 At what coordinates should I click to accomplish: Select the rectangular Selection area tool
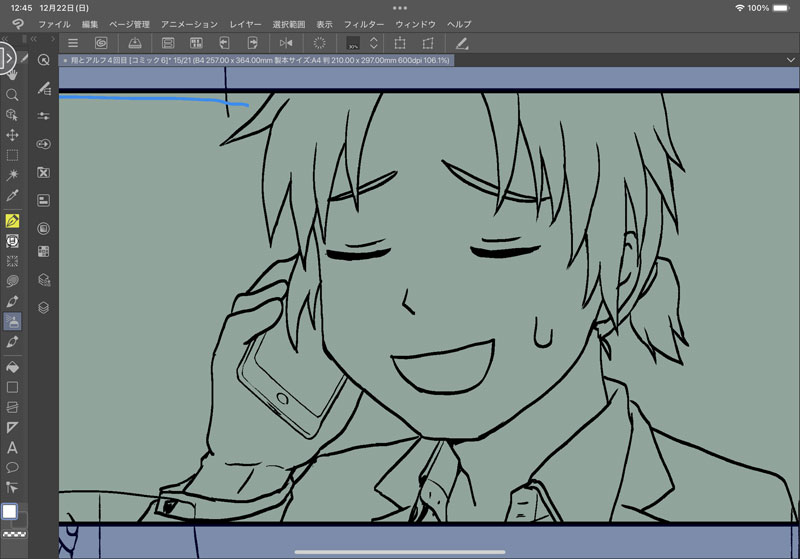pyautogui.click(x=13, y=155)
